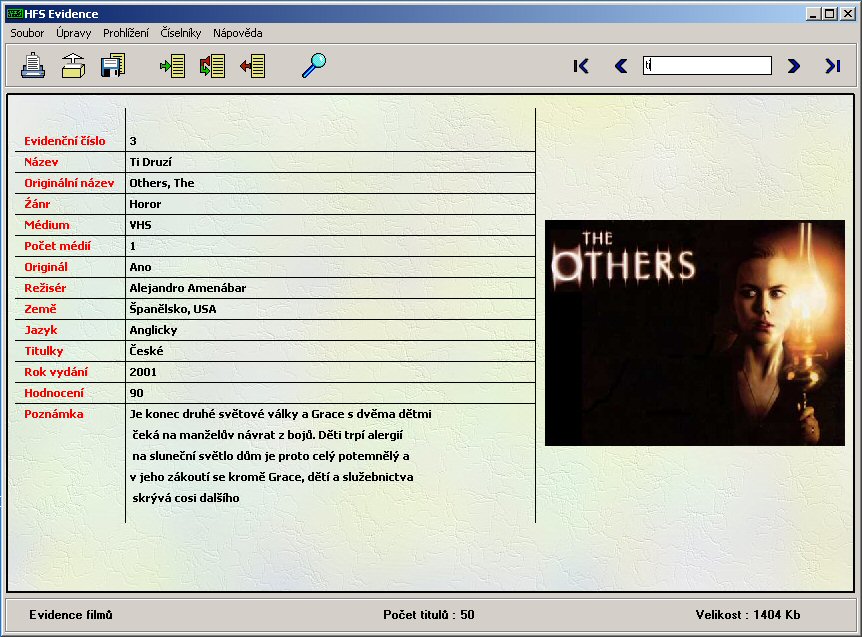Click the original title 'Others, The'
The width and height of the screenshot is (862, 637).
[162, 183]
